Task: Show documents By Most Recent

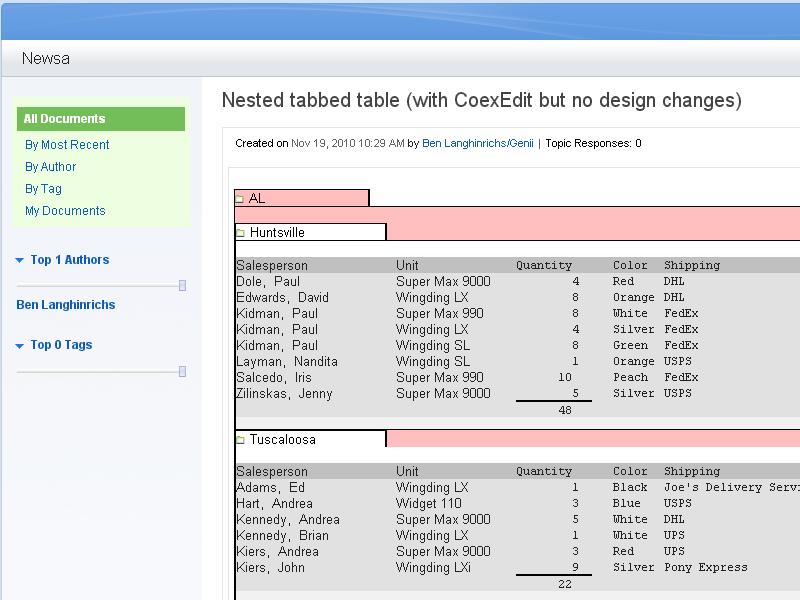Action: 67,145
